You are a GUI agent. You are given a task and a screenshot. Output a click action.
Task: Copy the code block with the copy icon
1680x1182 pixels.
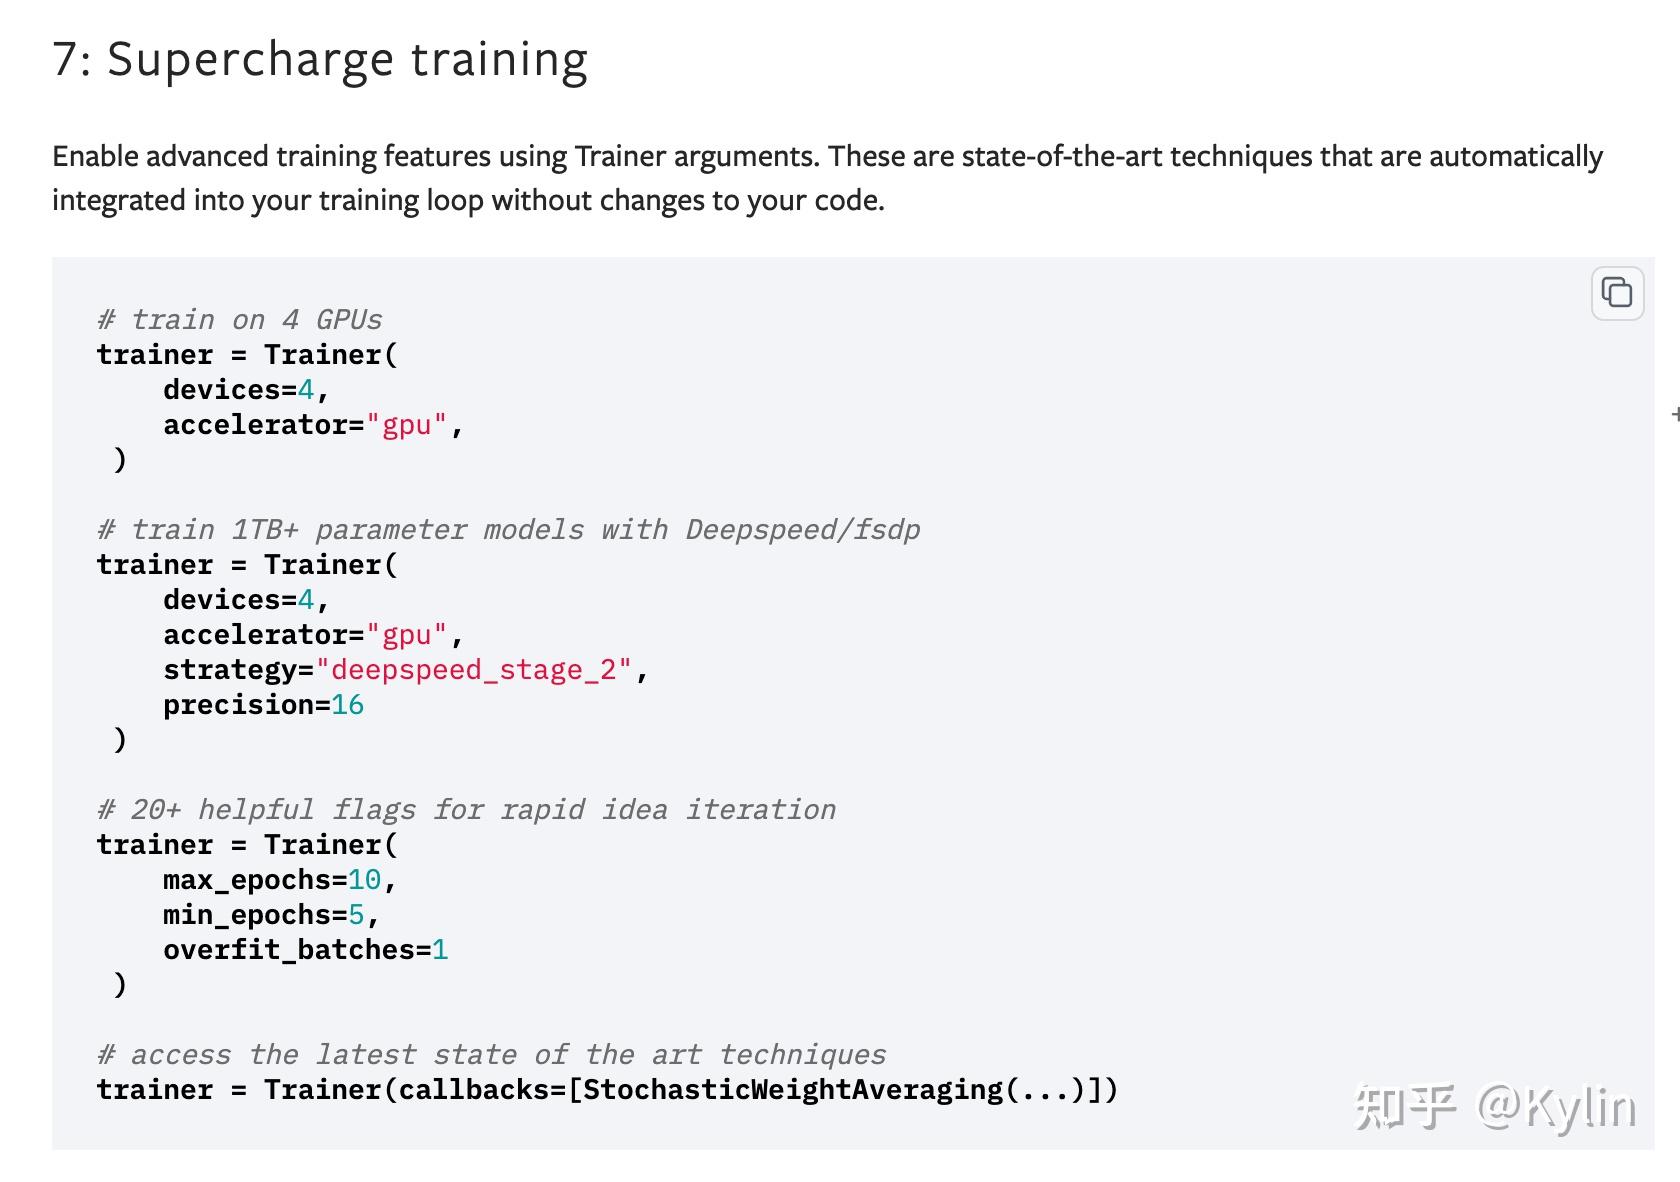(x=1617, y=293)
